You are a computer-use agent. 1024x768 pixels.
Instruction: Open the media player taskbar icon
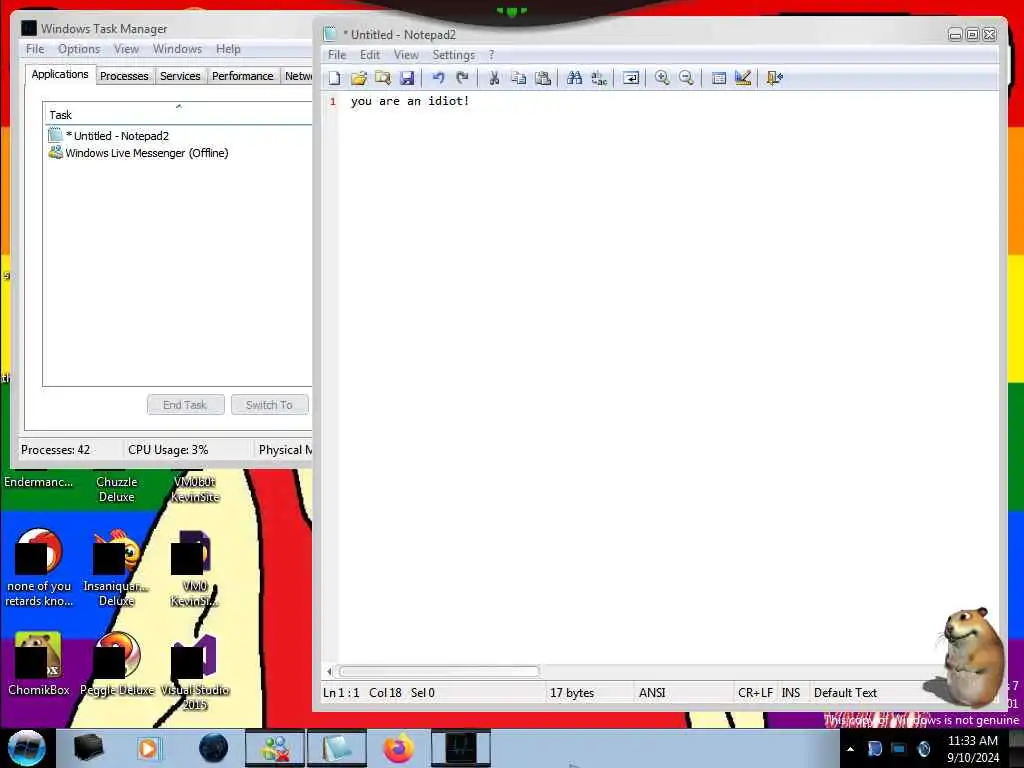(149, 748)
